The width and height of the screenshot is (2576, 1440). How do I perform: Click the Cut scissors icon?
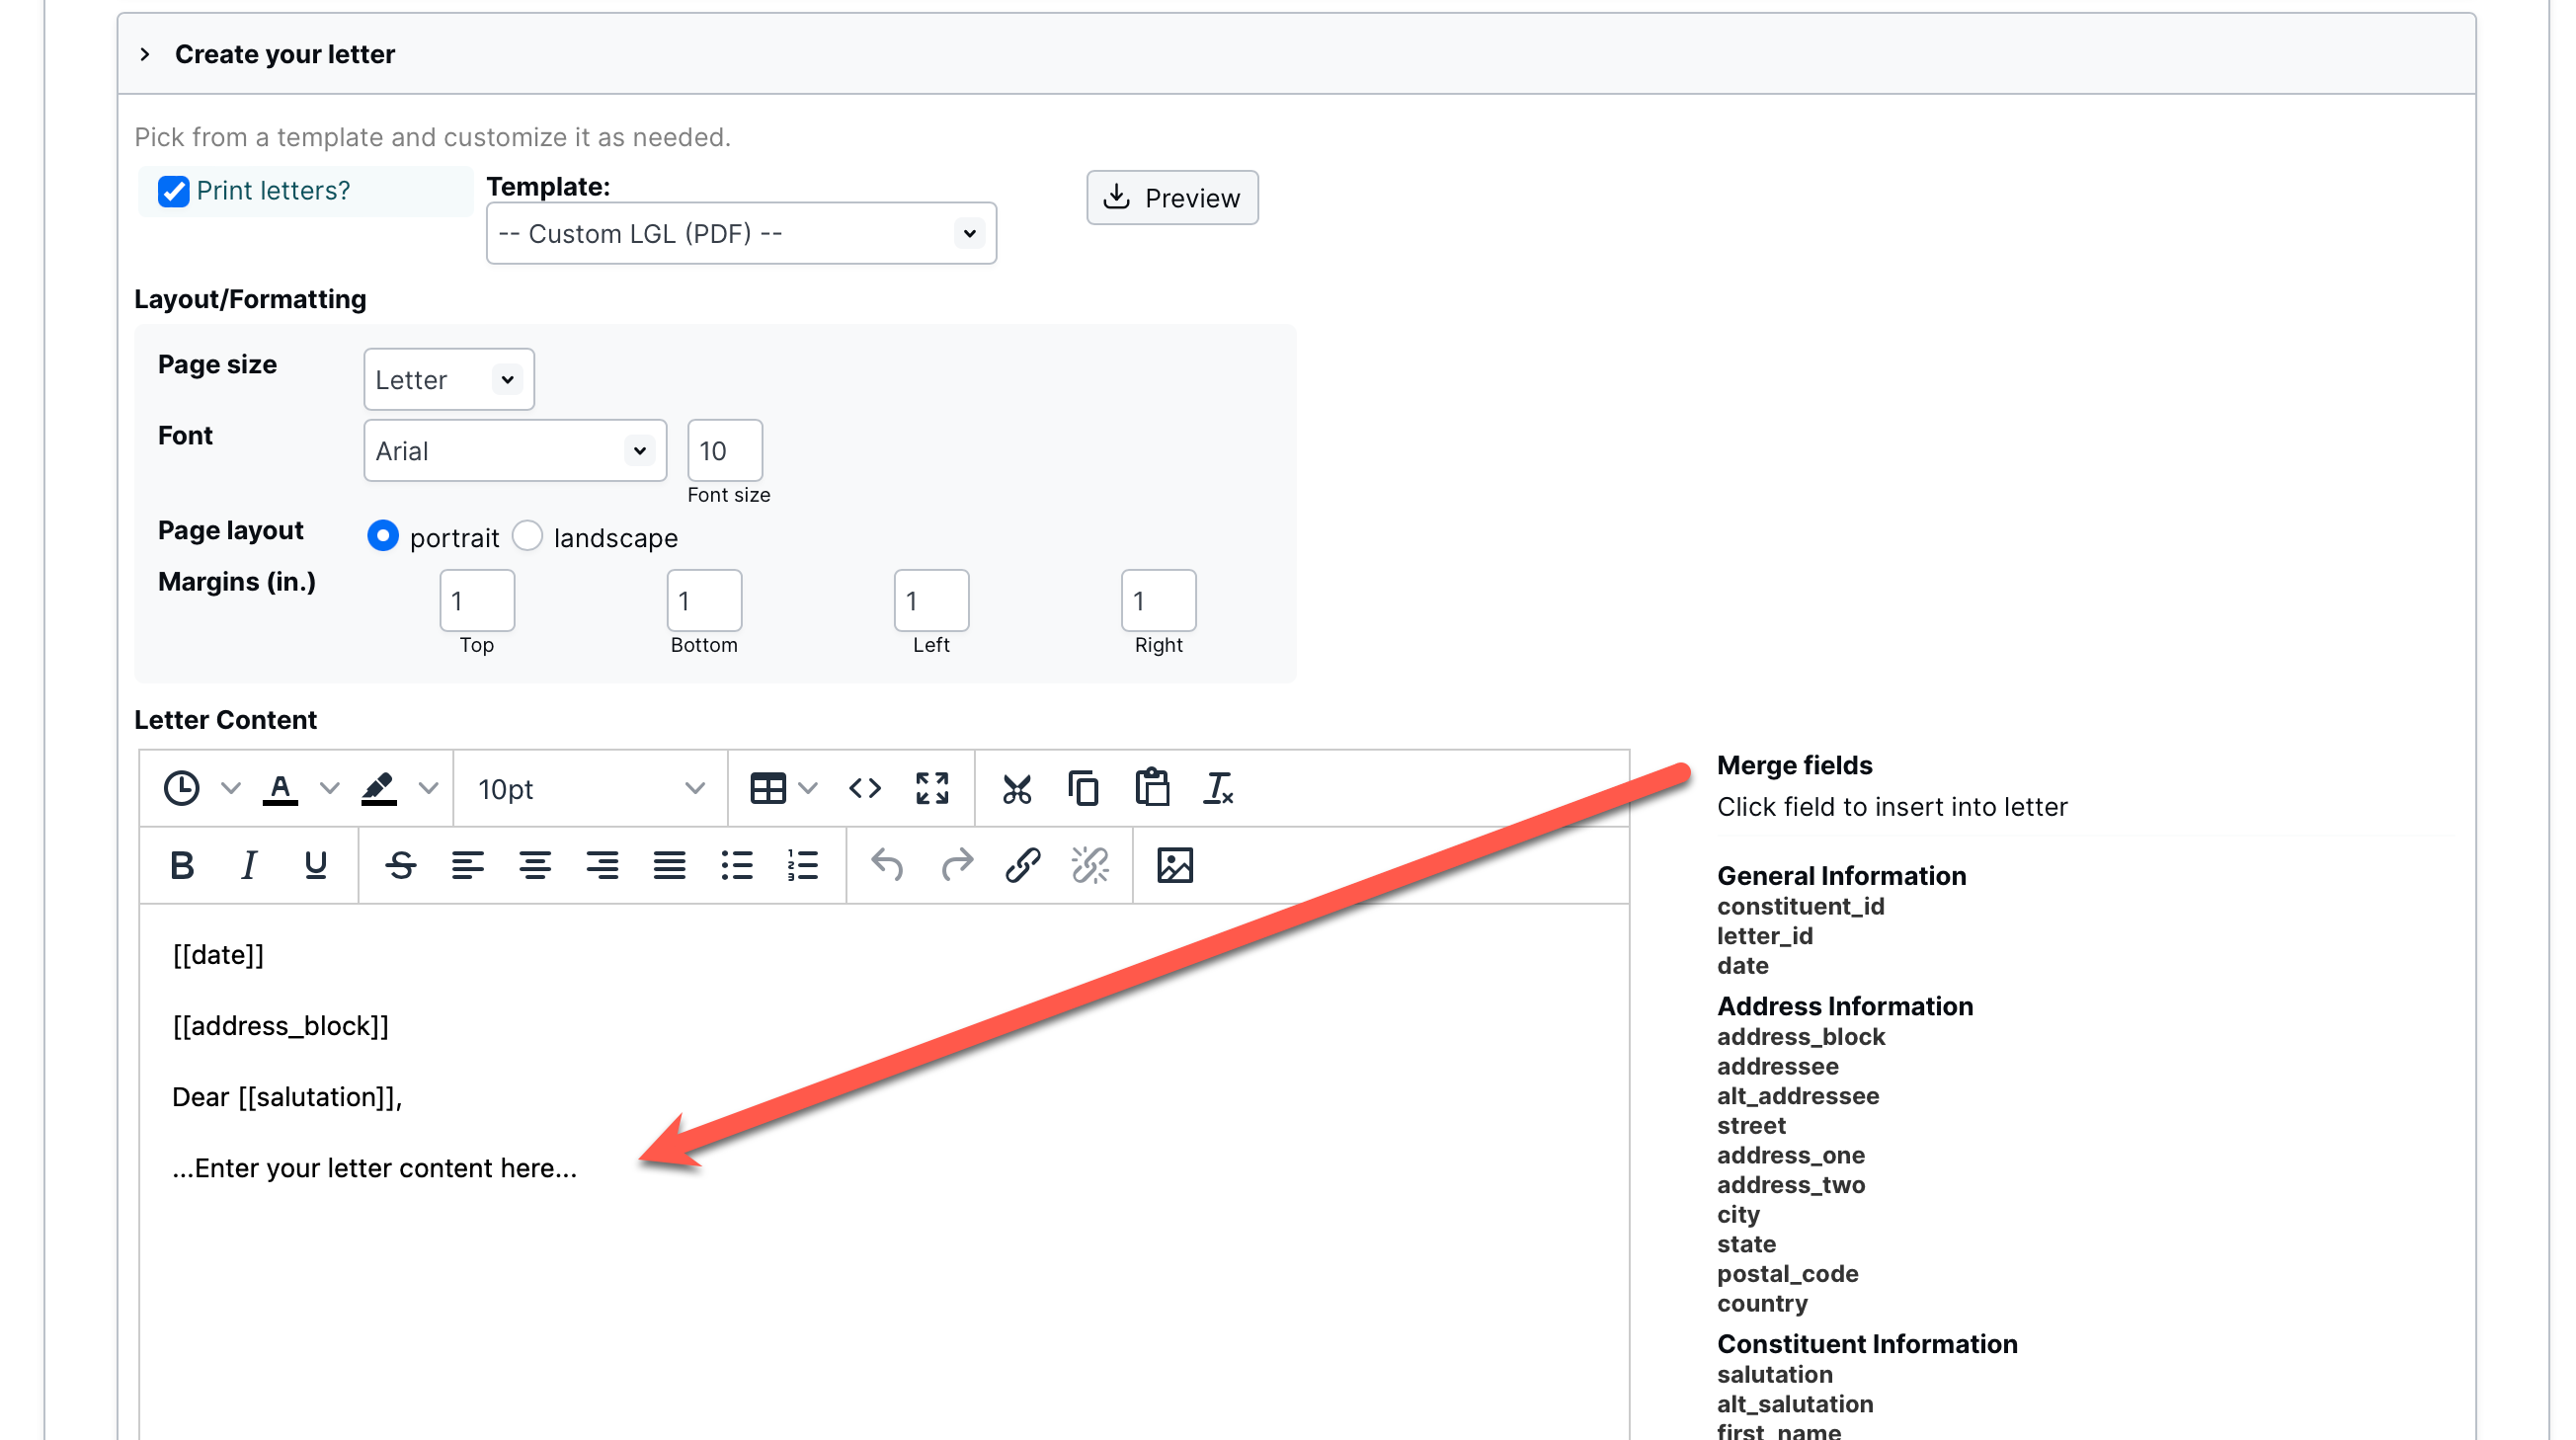click(1016, 789)
